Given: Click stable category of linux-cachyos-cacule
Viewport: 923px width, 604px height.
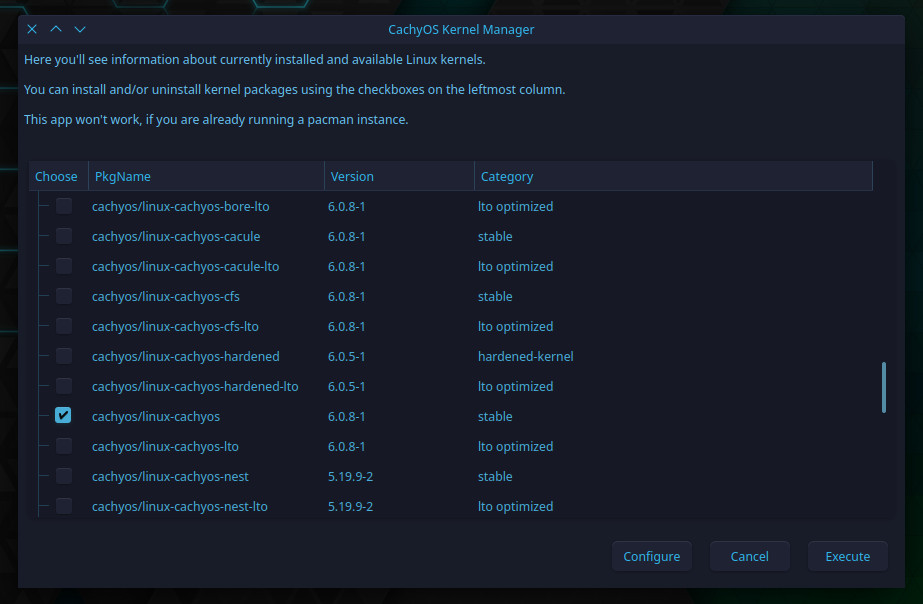Looking at the screenshot, I should (495, 237).
